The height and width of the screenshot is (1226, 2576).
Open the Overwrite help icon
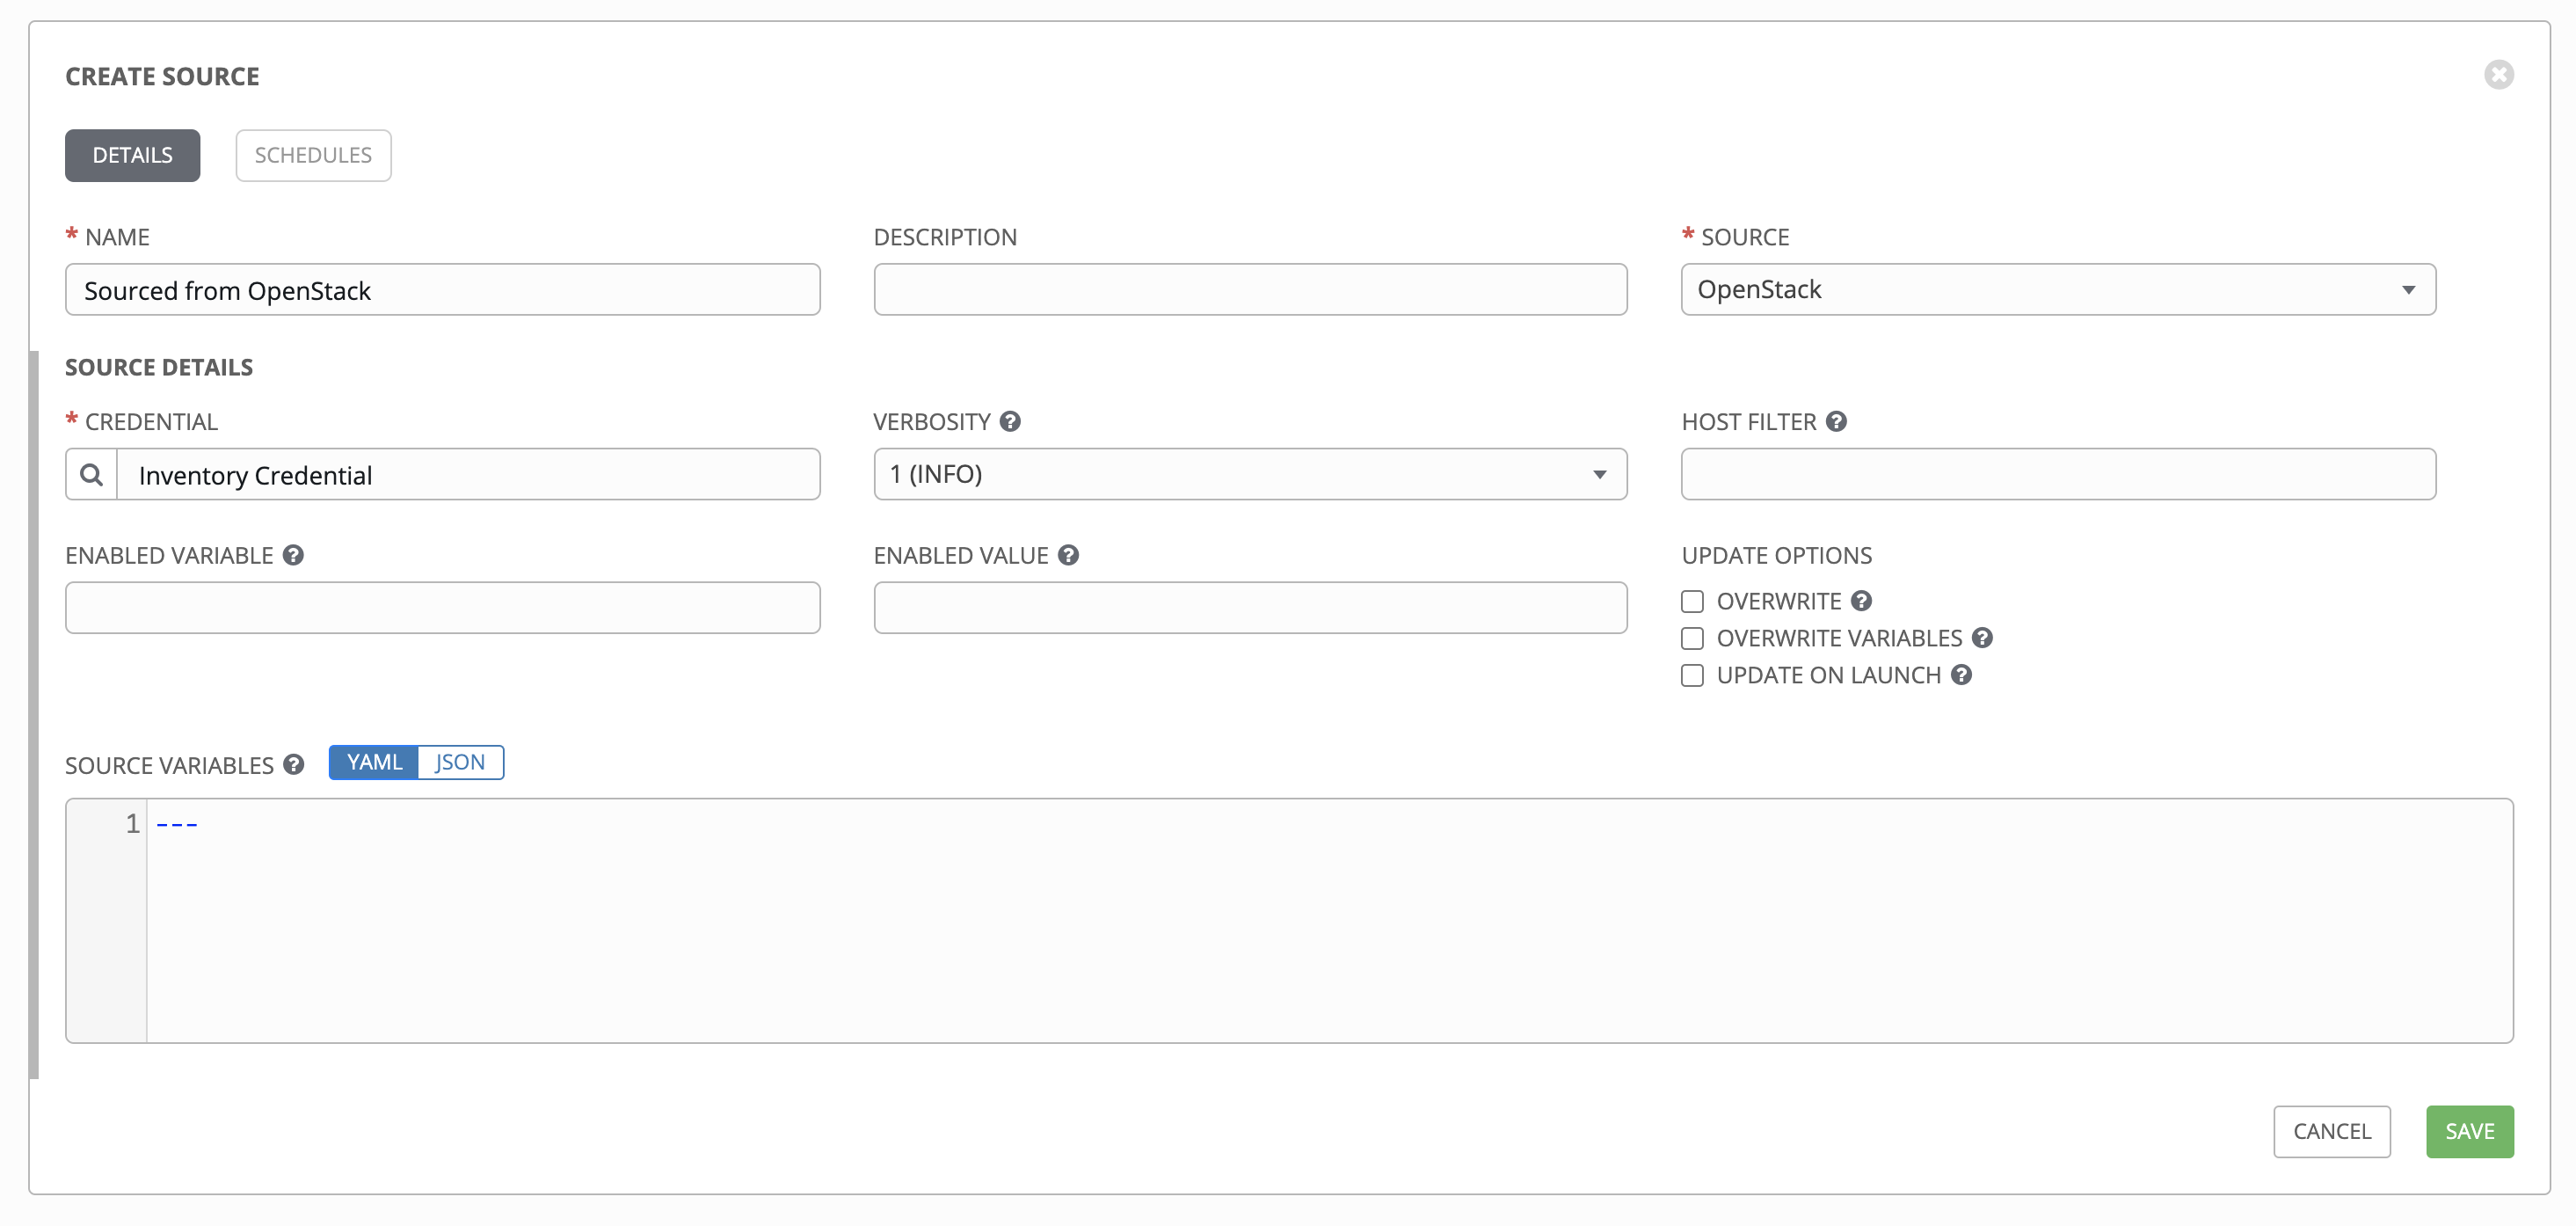point(1861,601)
